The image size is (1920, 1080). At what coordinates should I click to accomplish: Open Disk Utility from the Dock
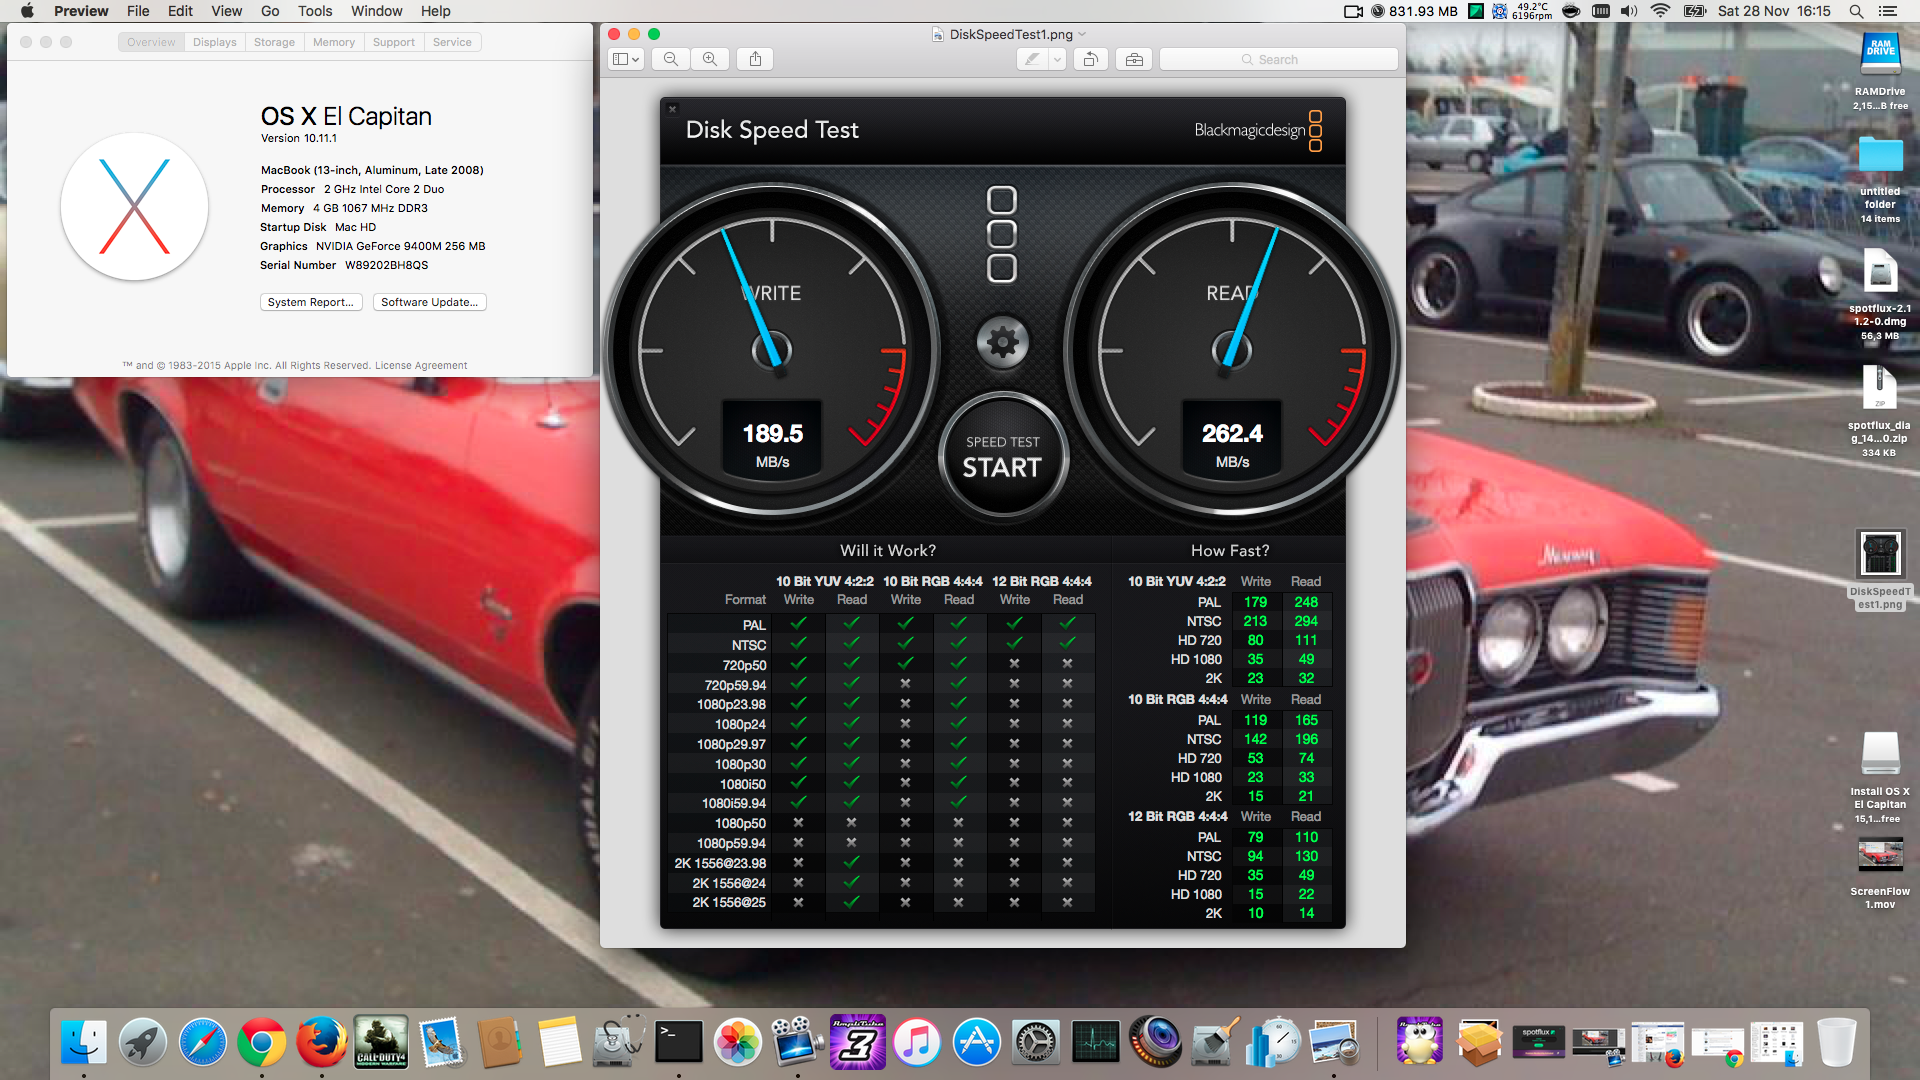coord(619,1043)
